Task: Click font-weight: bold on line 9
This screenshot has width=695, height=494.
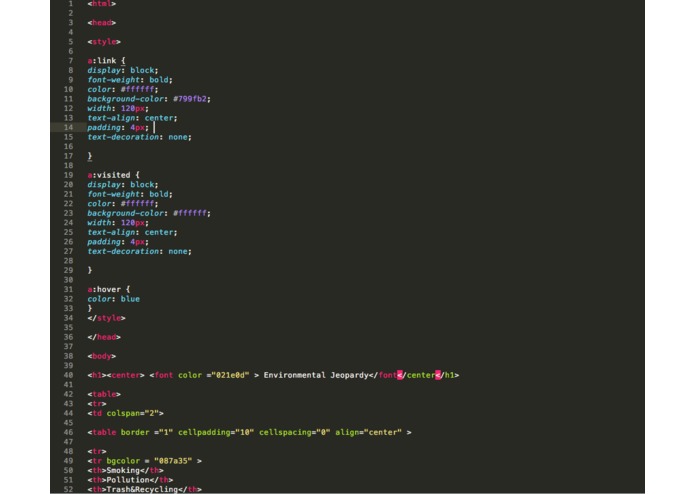Action: pyautogui.click(x=130, y=80)
